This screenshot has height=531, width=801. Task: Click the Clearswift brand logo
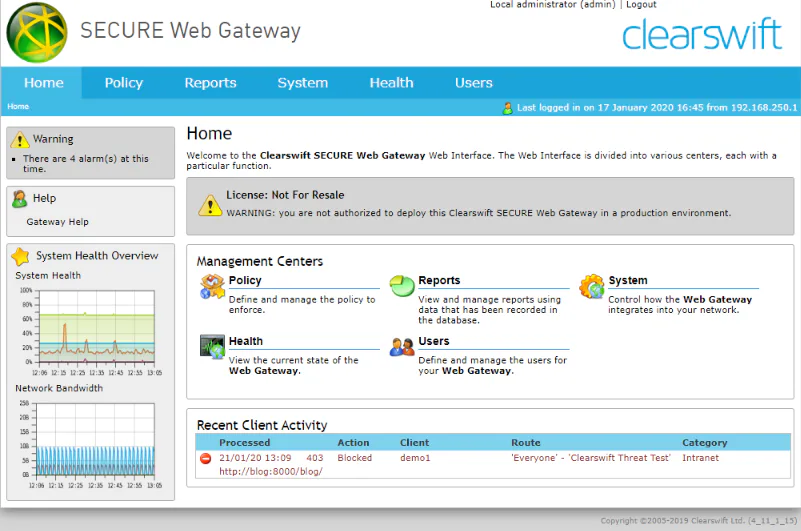pos(702,34)
